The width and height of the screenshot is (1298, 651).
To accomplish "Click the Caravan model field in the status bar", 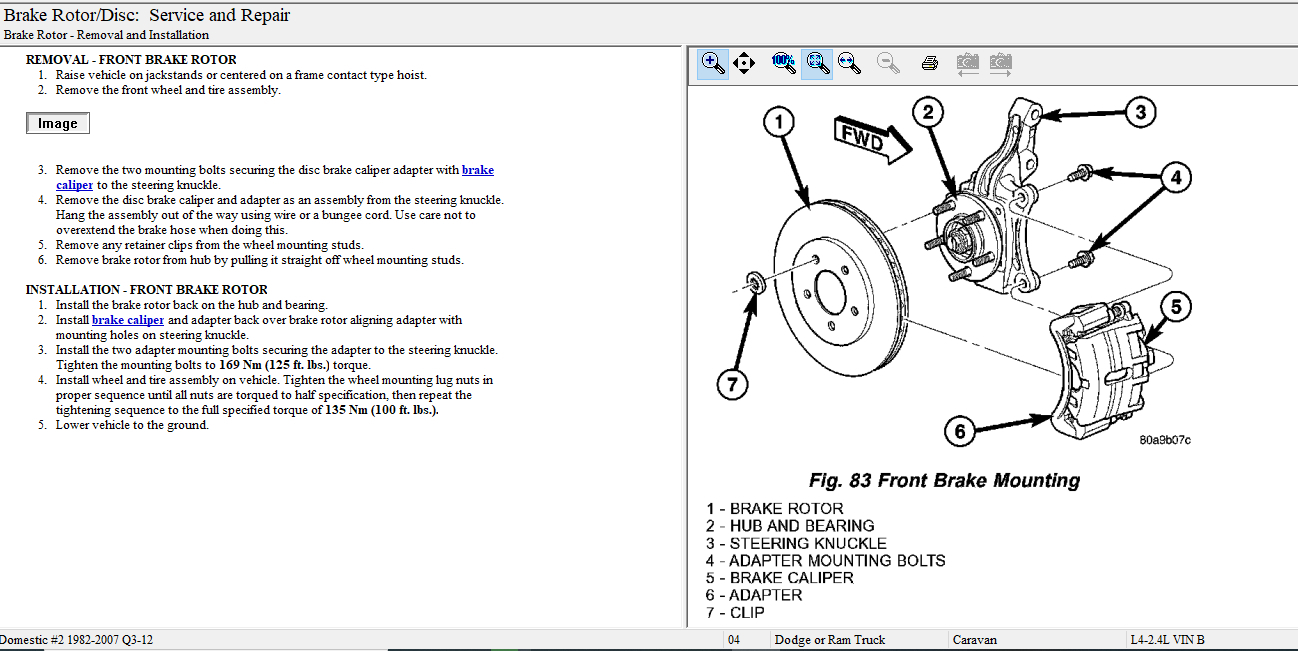I will pyautogui.click(x=975, y=640).
